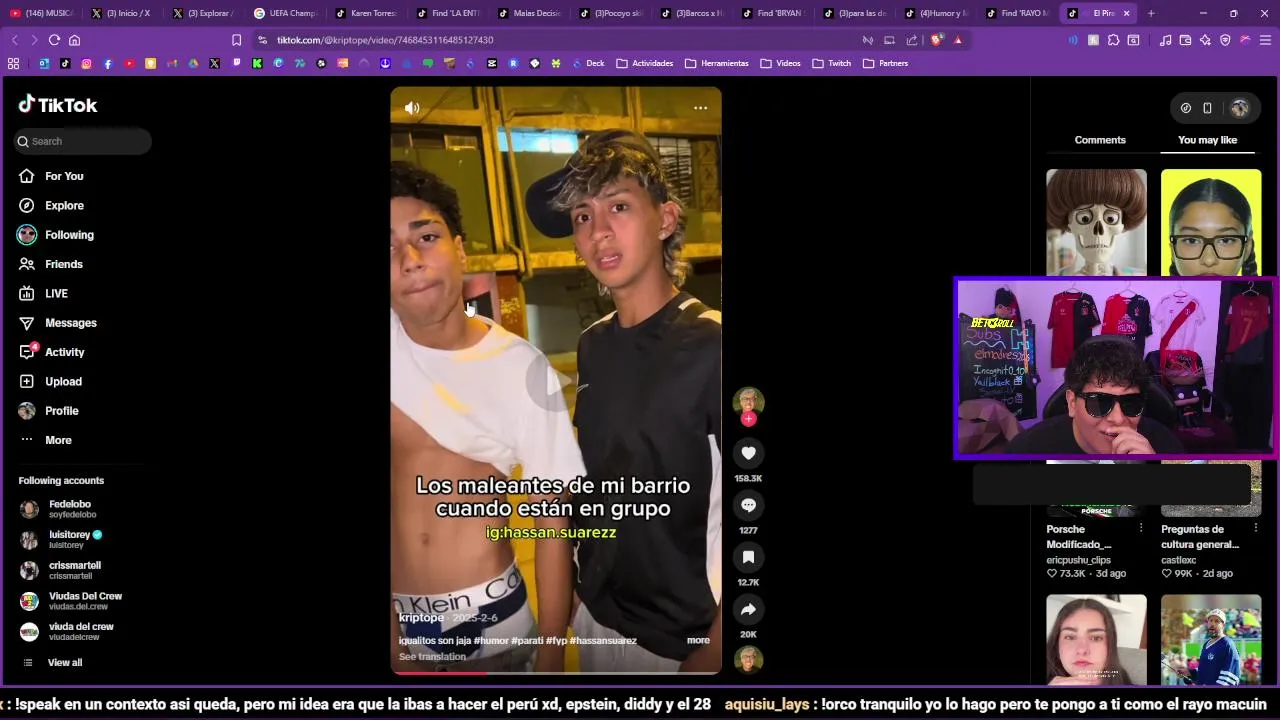Switch to the (3) Inicio / X tab
This screenshot has height=720, width=1280.
coord(122,13)
